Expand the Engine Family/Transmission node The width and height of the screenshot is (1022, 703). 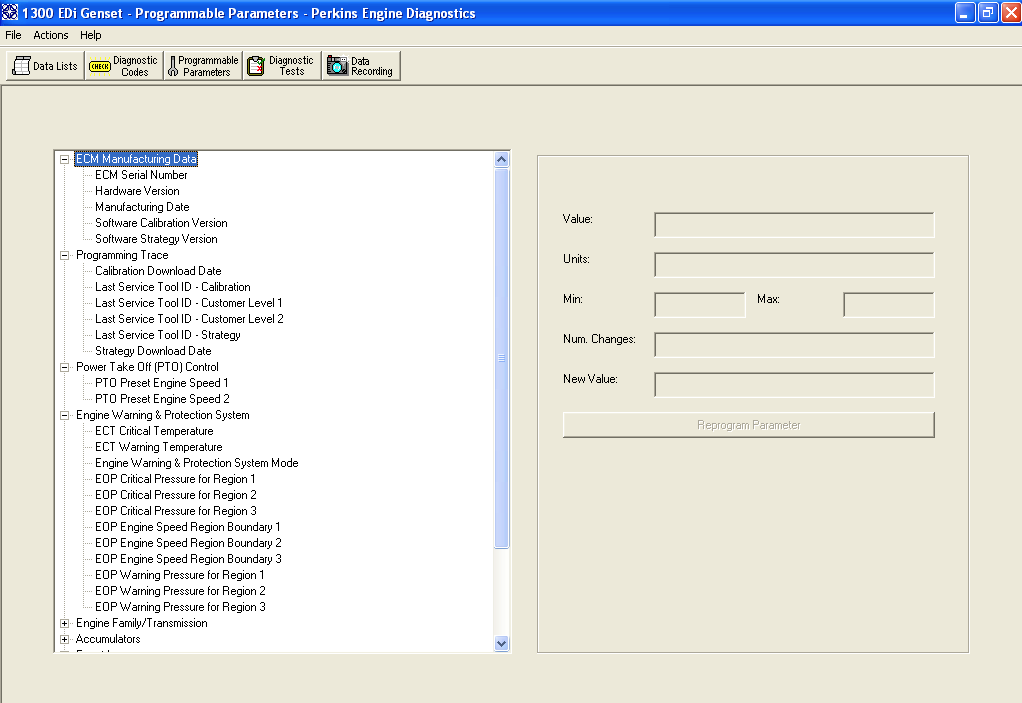coord(65,624)
